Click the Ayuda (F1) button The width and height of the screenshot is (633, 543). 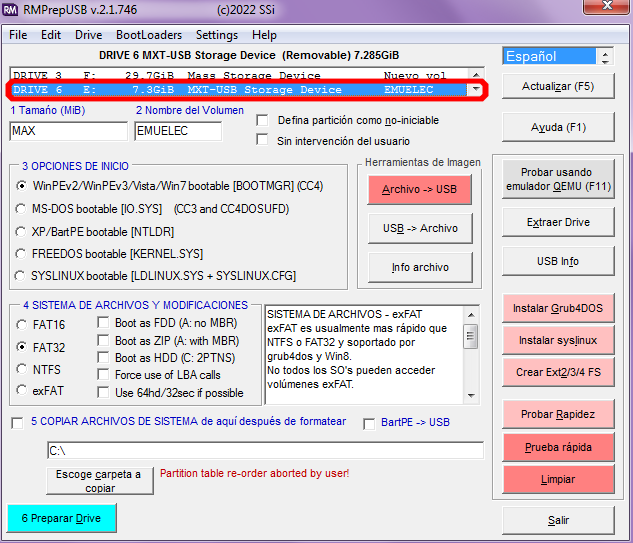pos(558,127)
